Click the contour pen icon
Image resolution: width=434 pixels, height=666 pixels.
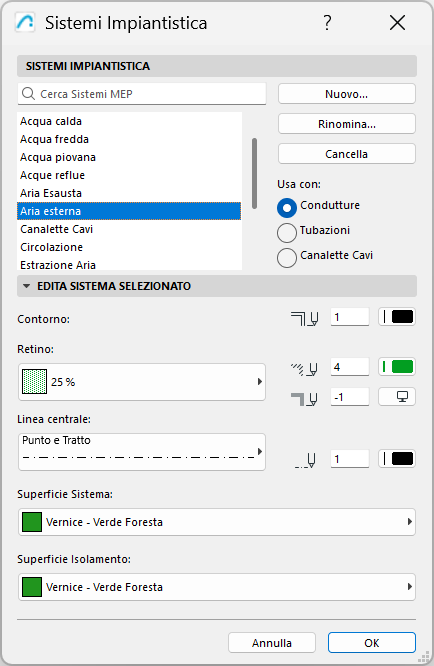point(304,319)
